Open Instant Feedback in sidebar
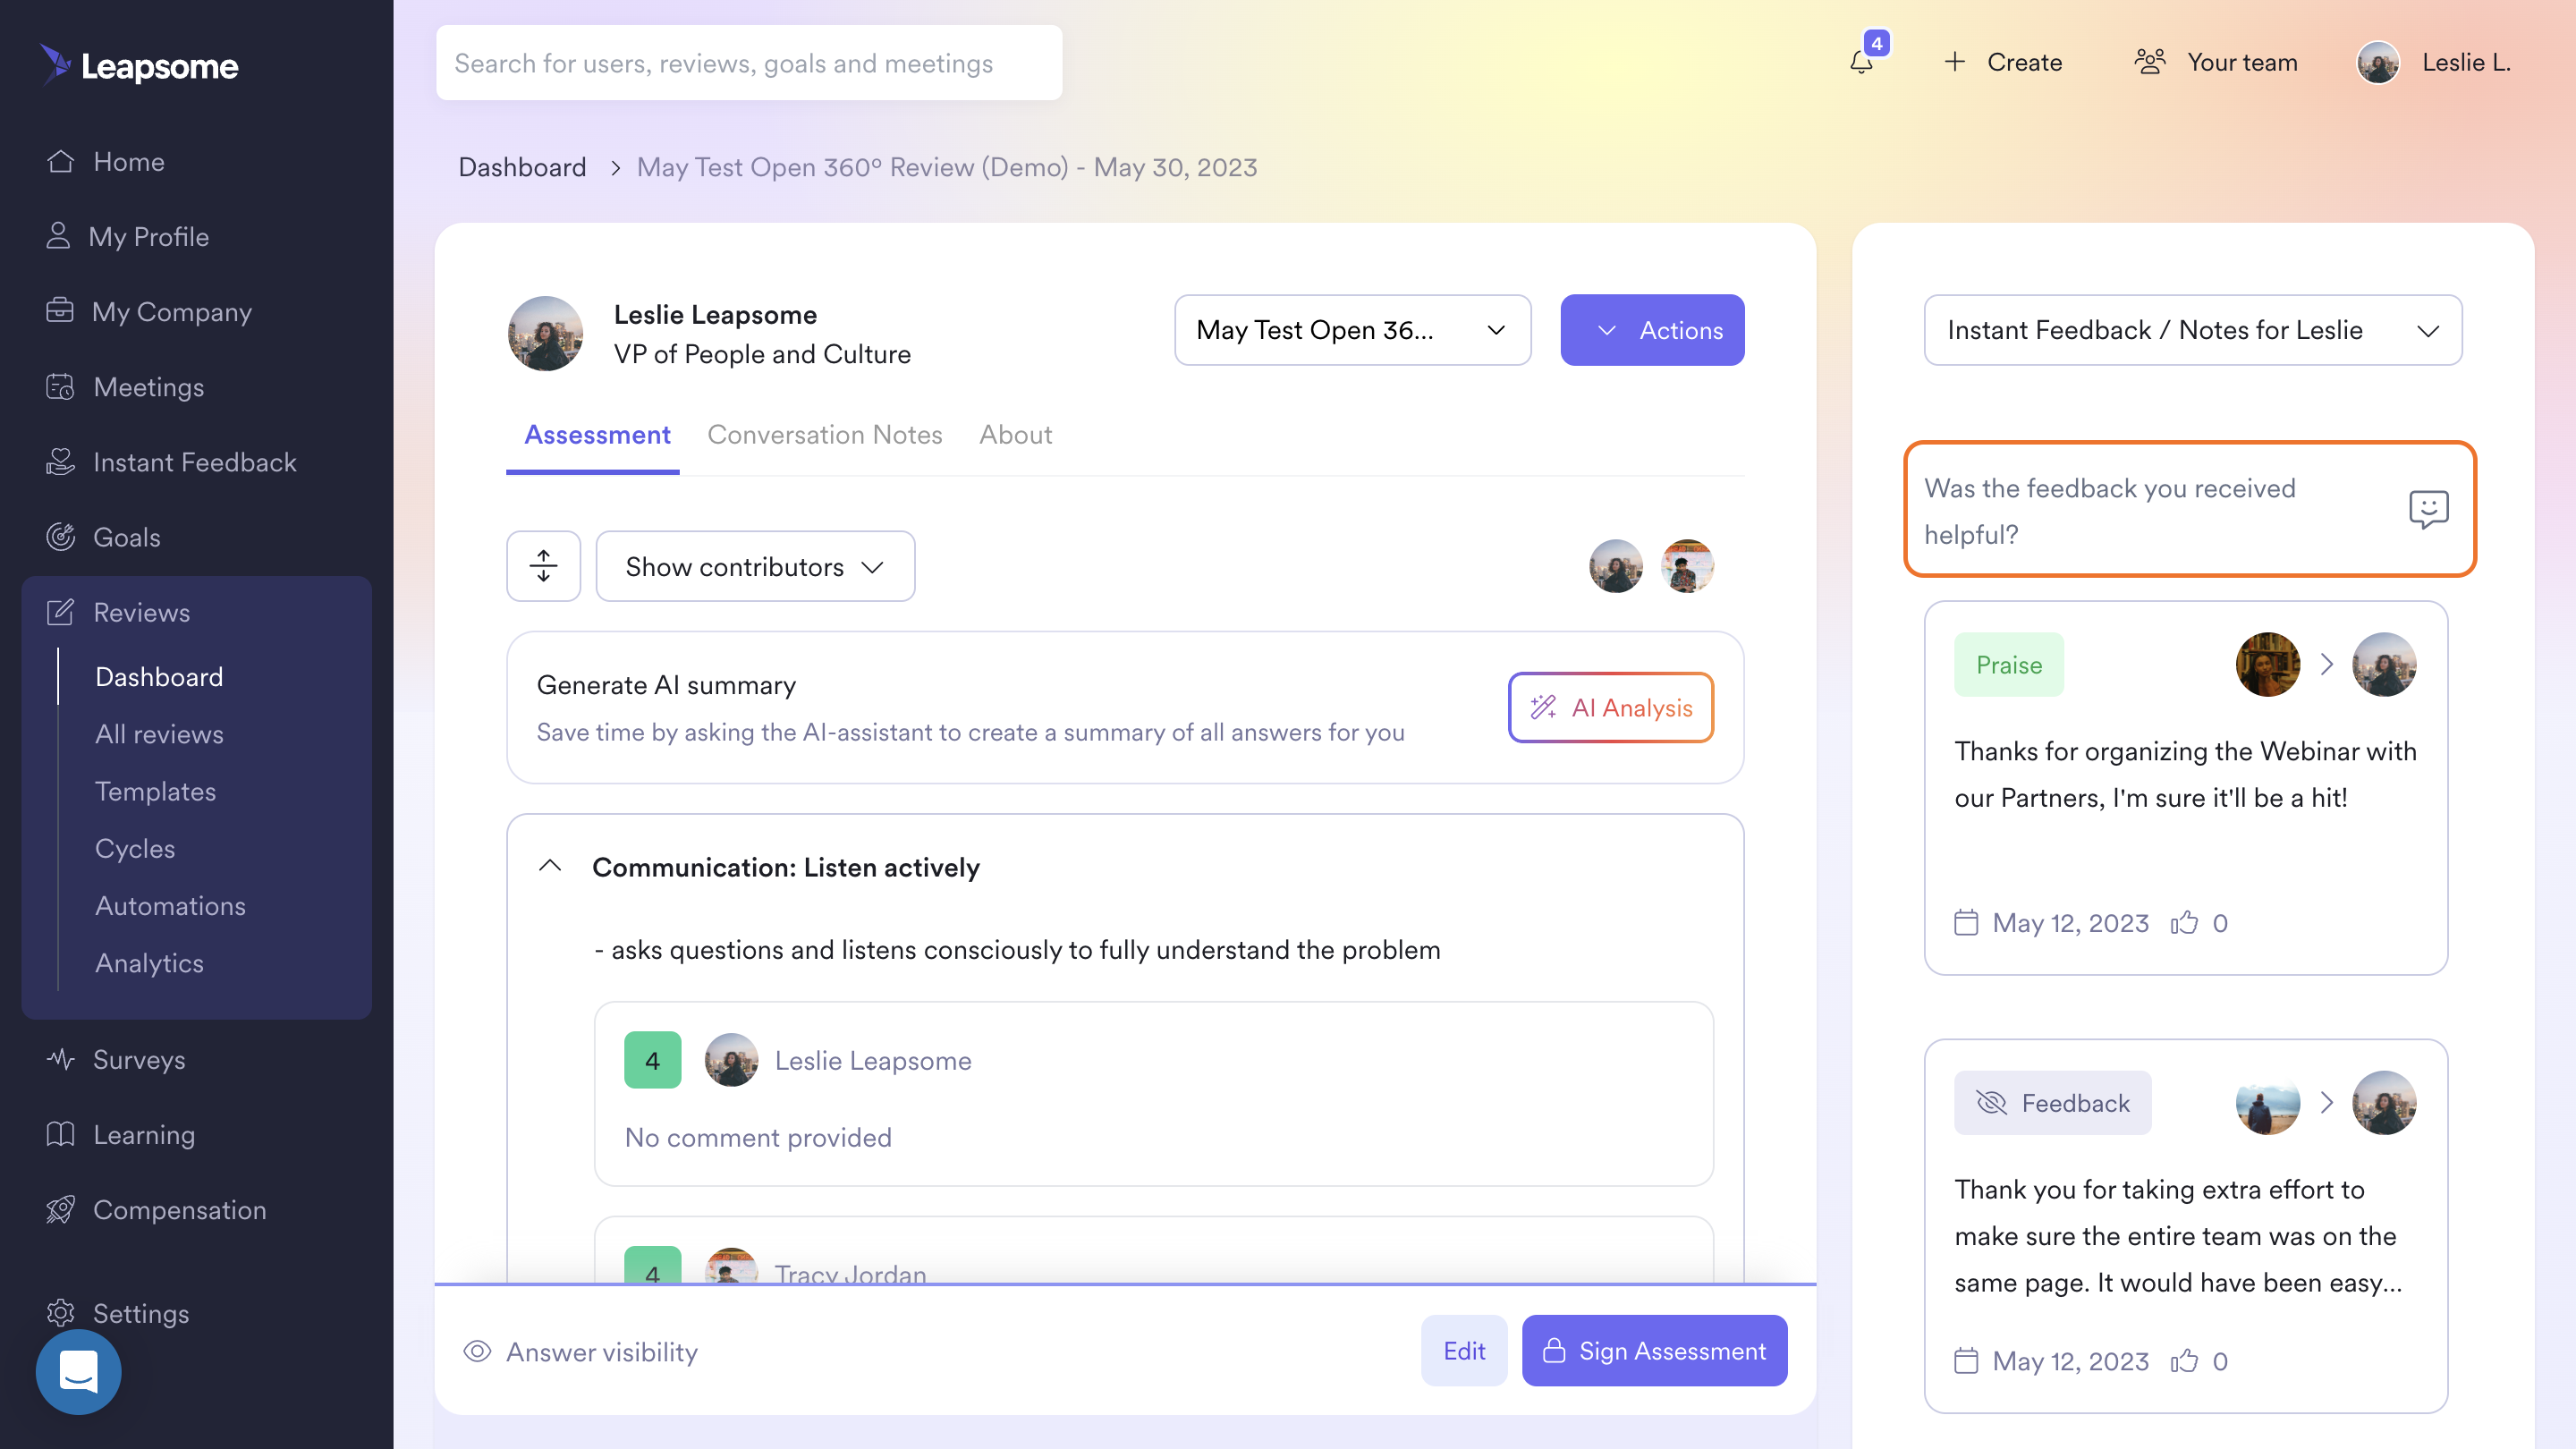This screenshot has width=2576, height=1449. point(171,461)
